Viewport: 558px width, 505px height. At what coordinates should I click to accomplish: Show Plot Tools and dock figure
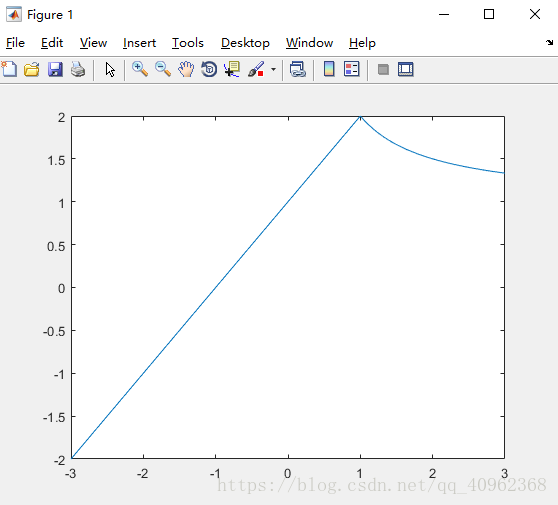coord(406,69)
